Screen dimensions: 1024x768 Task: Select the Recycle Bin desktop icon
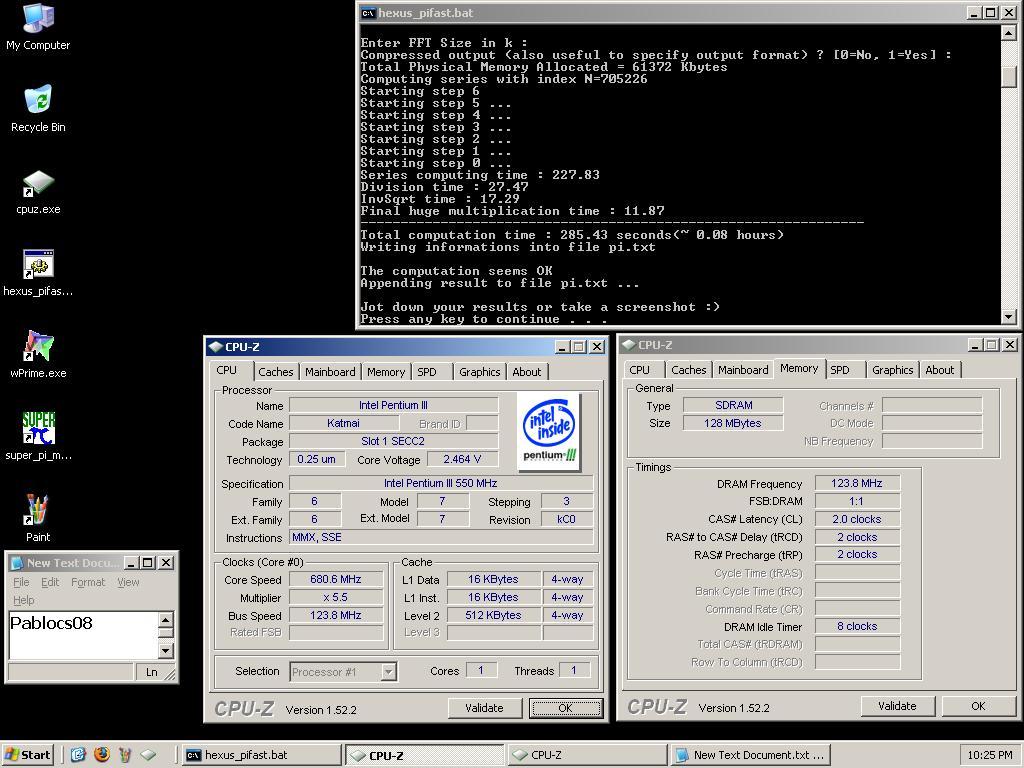tap(38, 109)
